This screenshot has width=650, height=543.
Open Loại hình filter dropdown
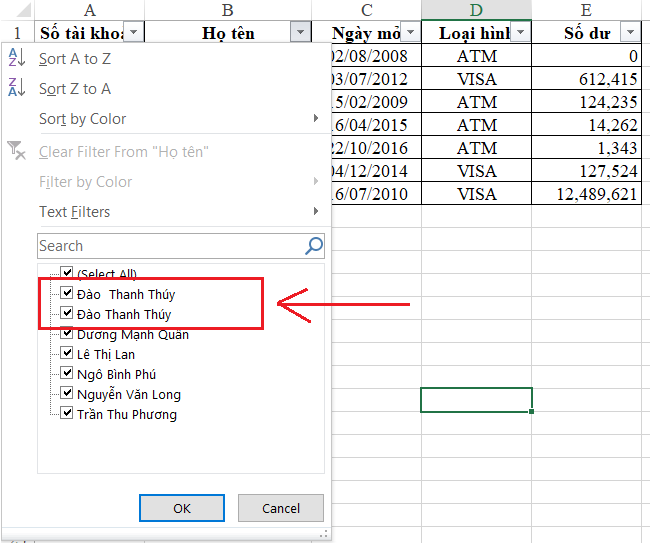coord(521,32)
